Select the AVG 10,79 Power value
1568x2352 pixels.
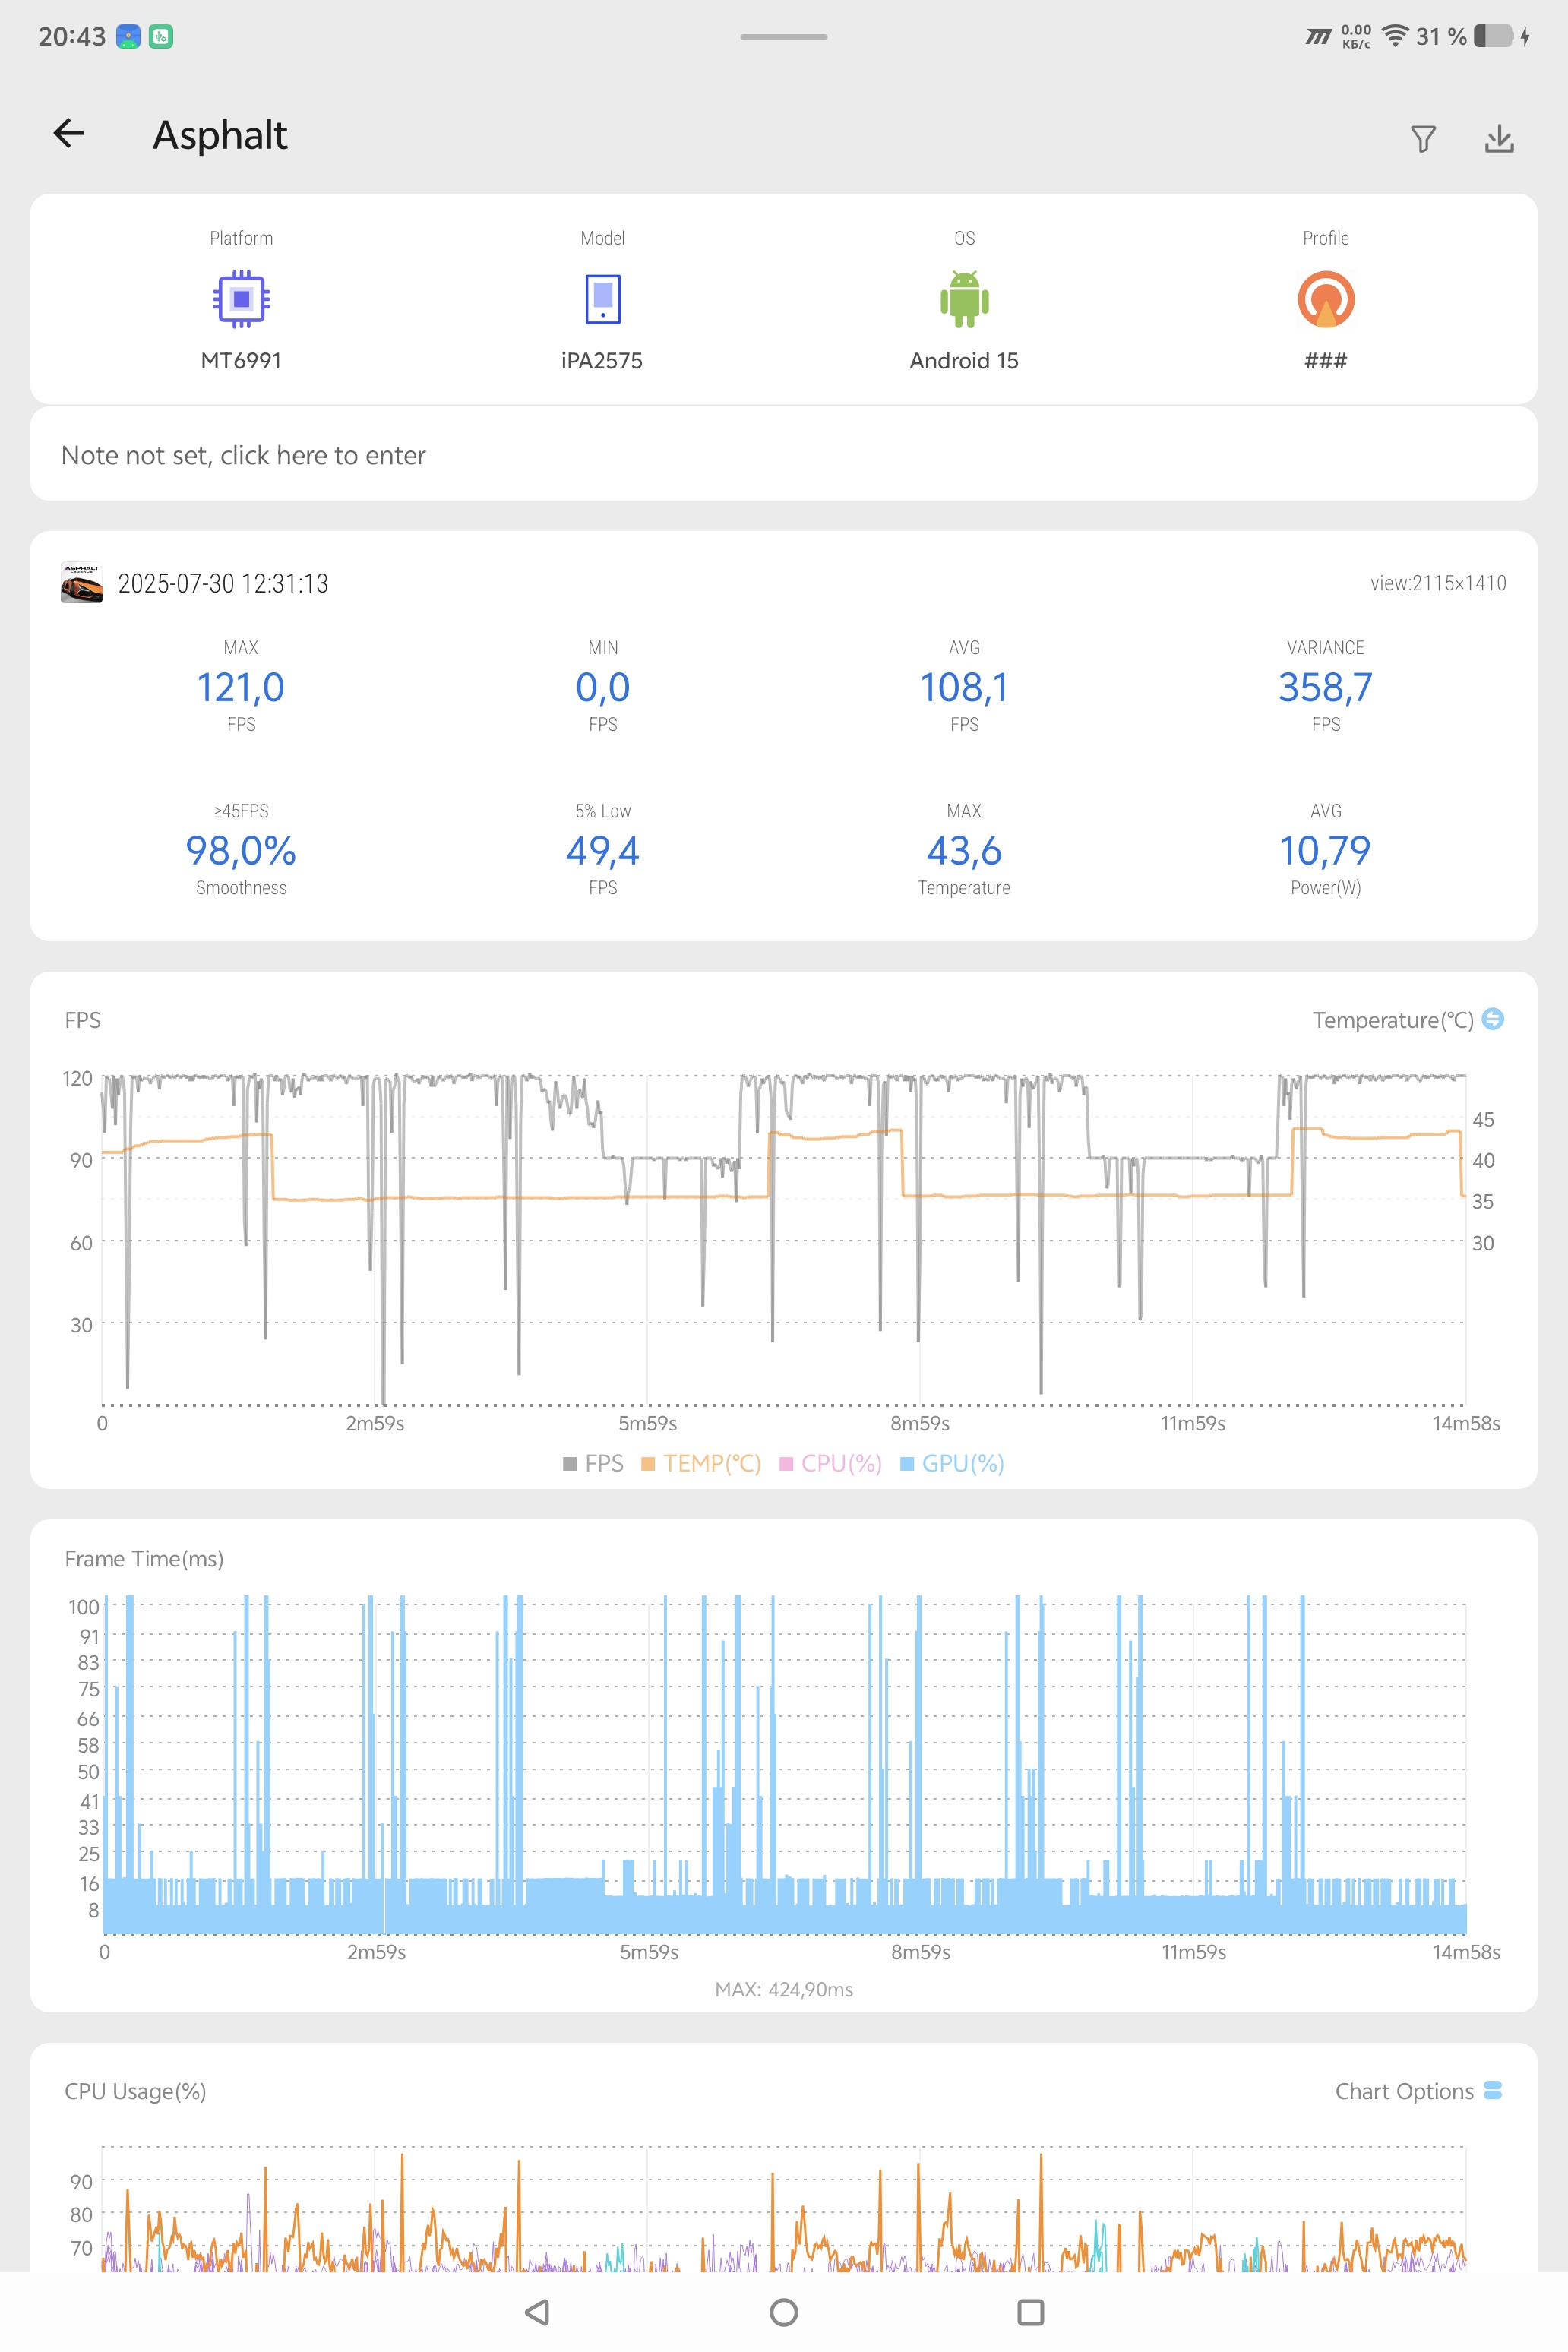pos(1326,851)
